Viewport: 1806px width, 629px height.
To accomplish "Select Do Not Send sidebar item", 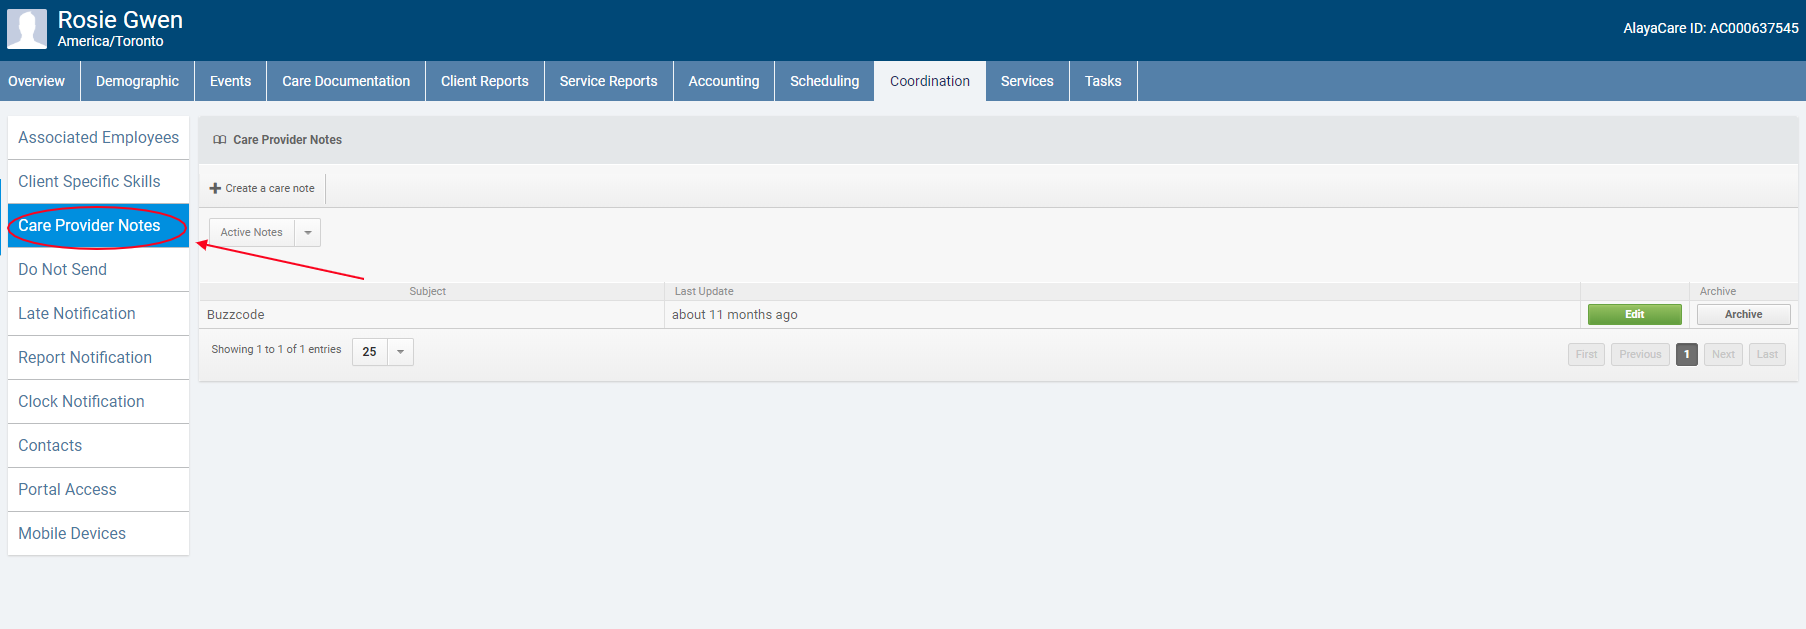I will (62, 270).
